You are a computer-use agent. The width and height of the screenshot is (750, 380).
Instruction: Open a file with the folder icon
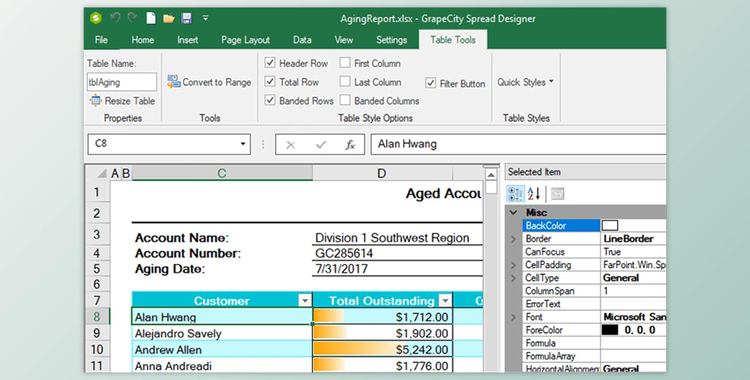pyautogui.click(x=168, y=19)
